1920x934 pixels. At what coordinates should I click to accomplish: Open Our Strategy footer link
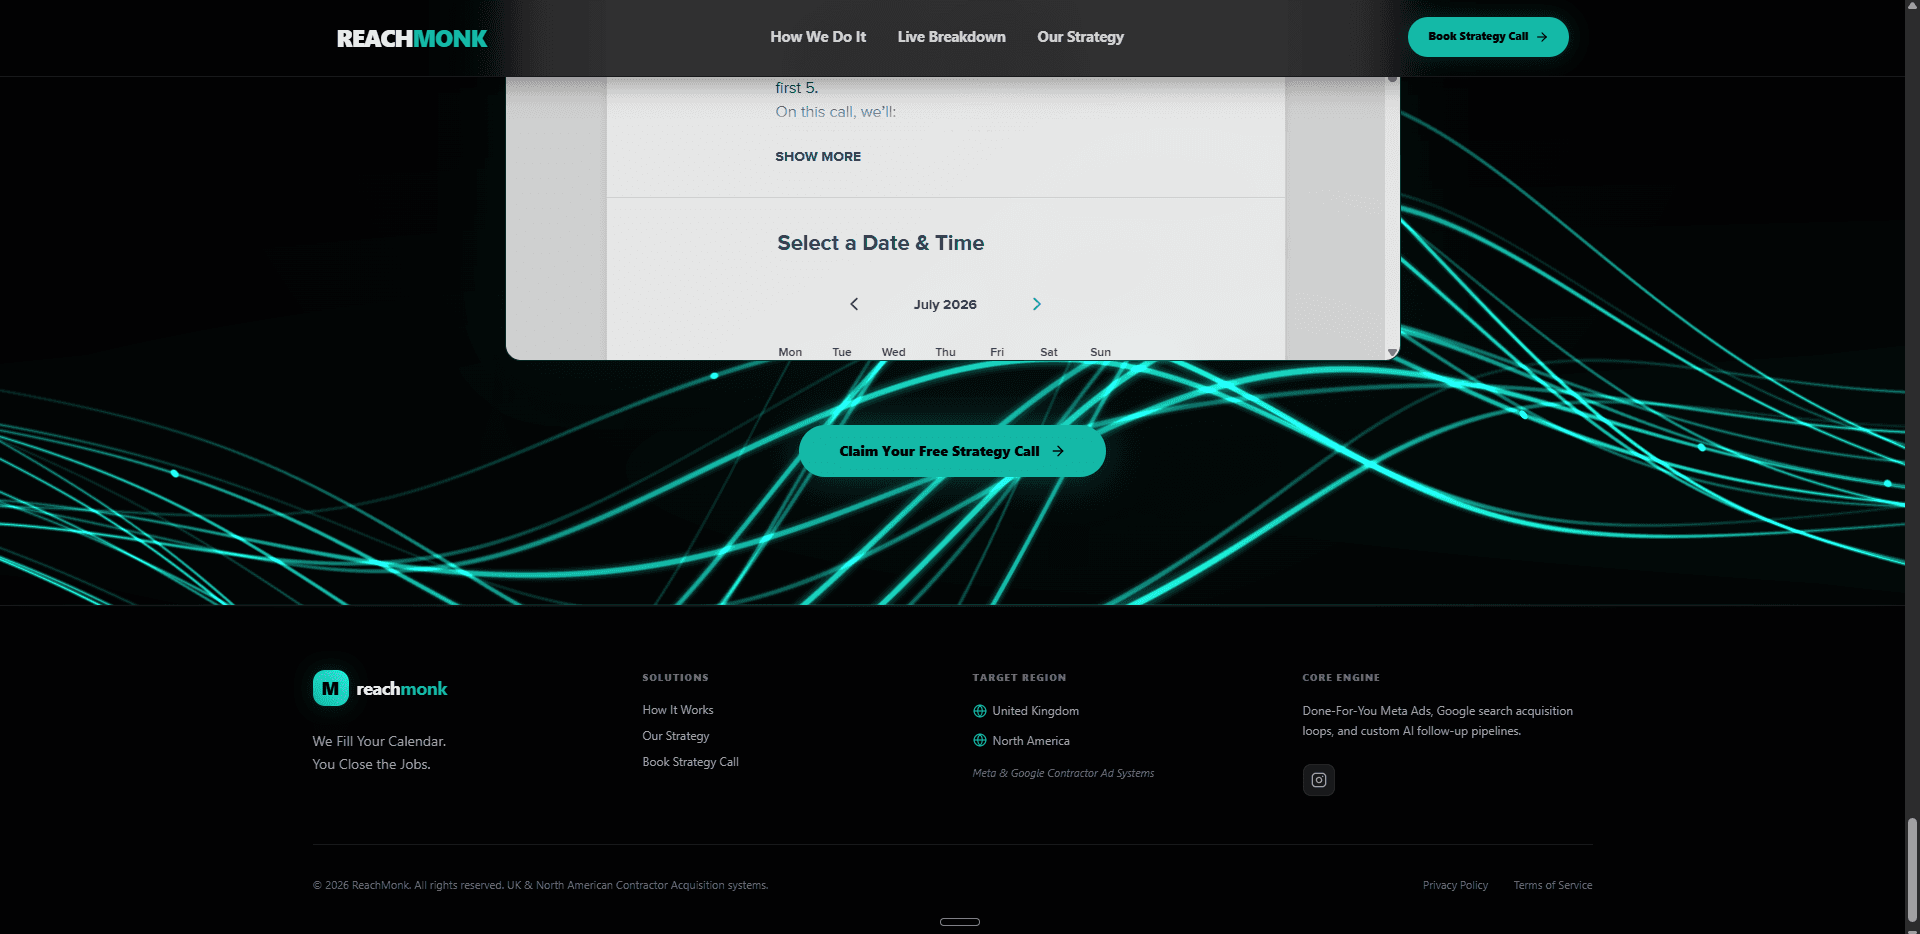coord(676,736)
